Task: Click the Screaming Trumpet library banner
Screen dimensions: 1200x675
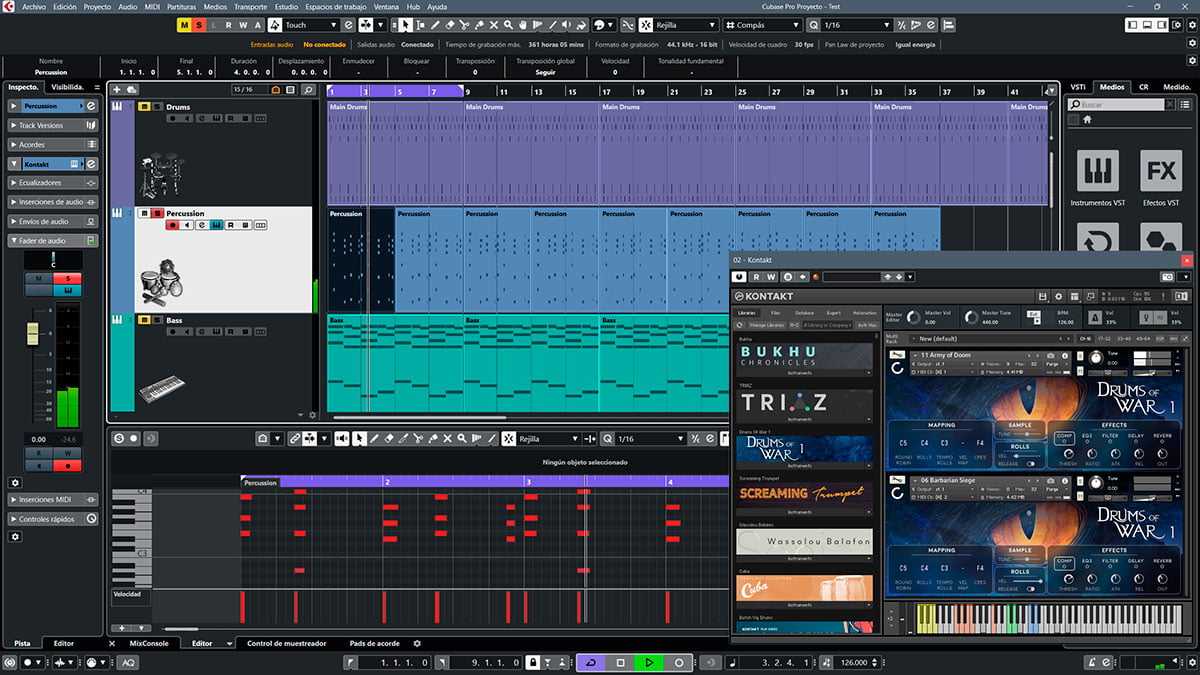Action: click(804, 493)
